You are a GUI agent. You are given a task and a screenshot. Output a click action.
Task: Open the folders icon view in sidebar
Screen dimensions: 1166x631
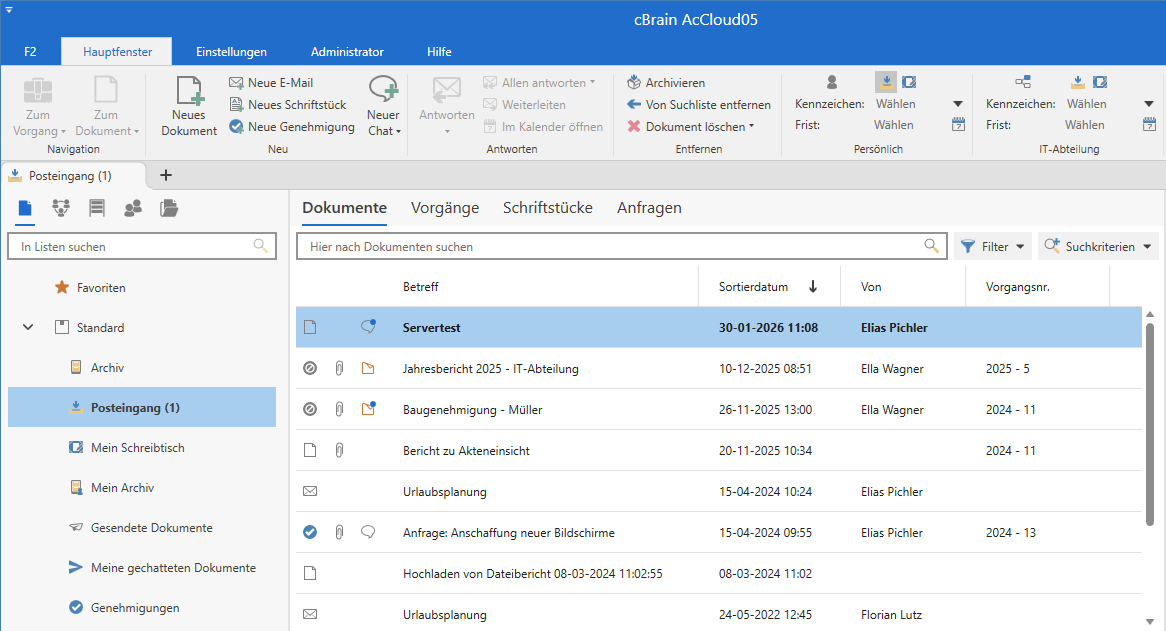coord(169,208)
